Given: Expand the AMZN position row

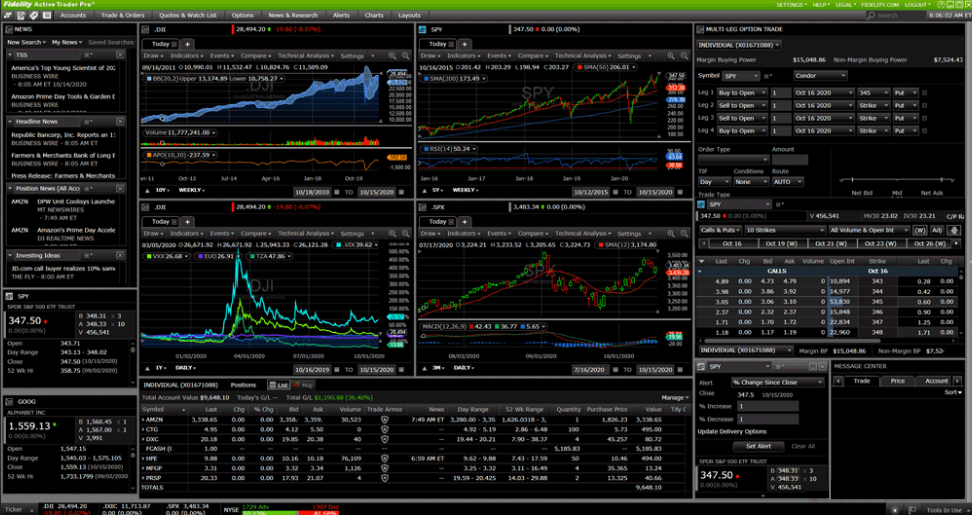Looking at the screenshot, I should [x=143, y=420].
